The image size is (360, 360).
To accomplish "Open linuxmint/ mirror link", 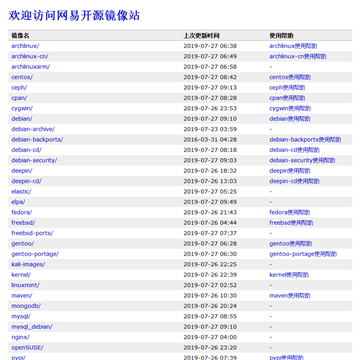I will 25,285.
